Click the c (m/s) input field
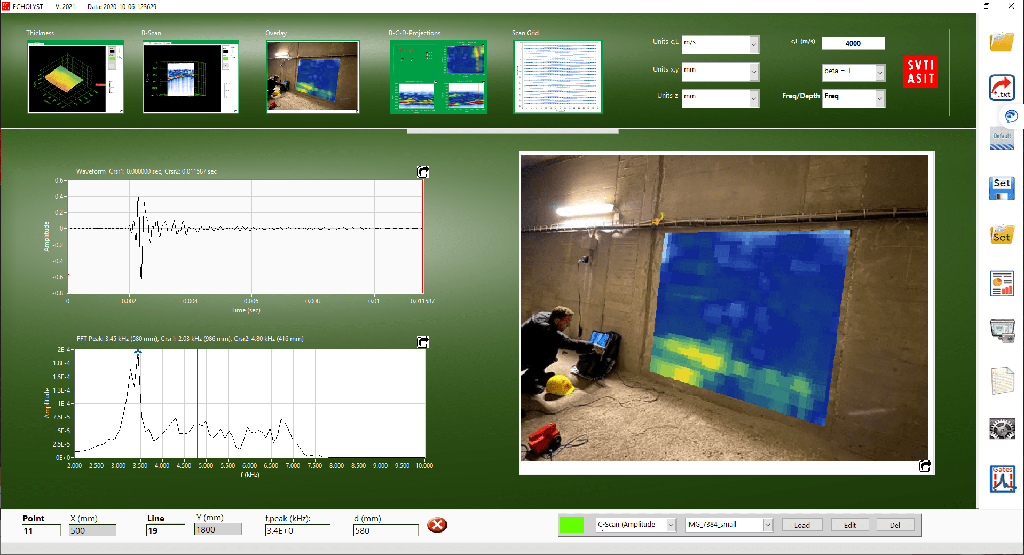 click(x=853, y=43)
